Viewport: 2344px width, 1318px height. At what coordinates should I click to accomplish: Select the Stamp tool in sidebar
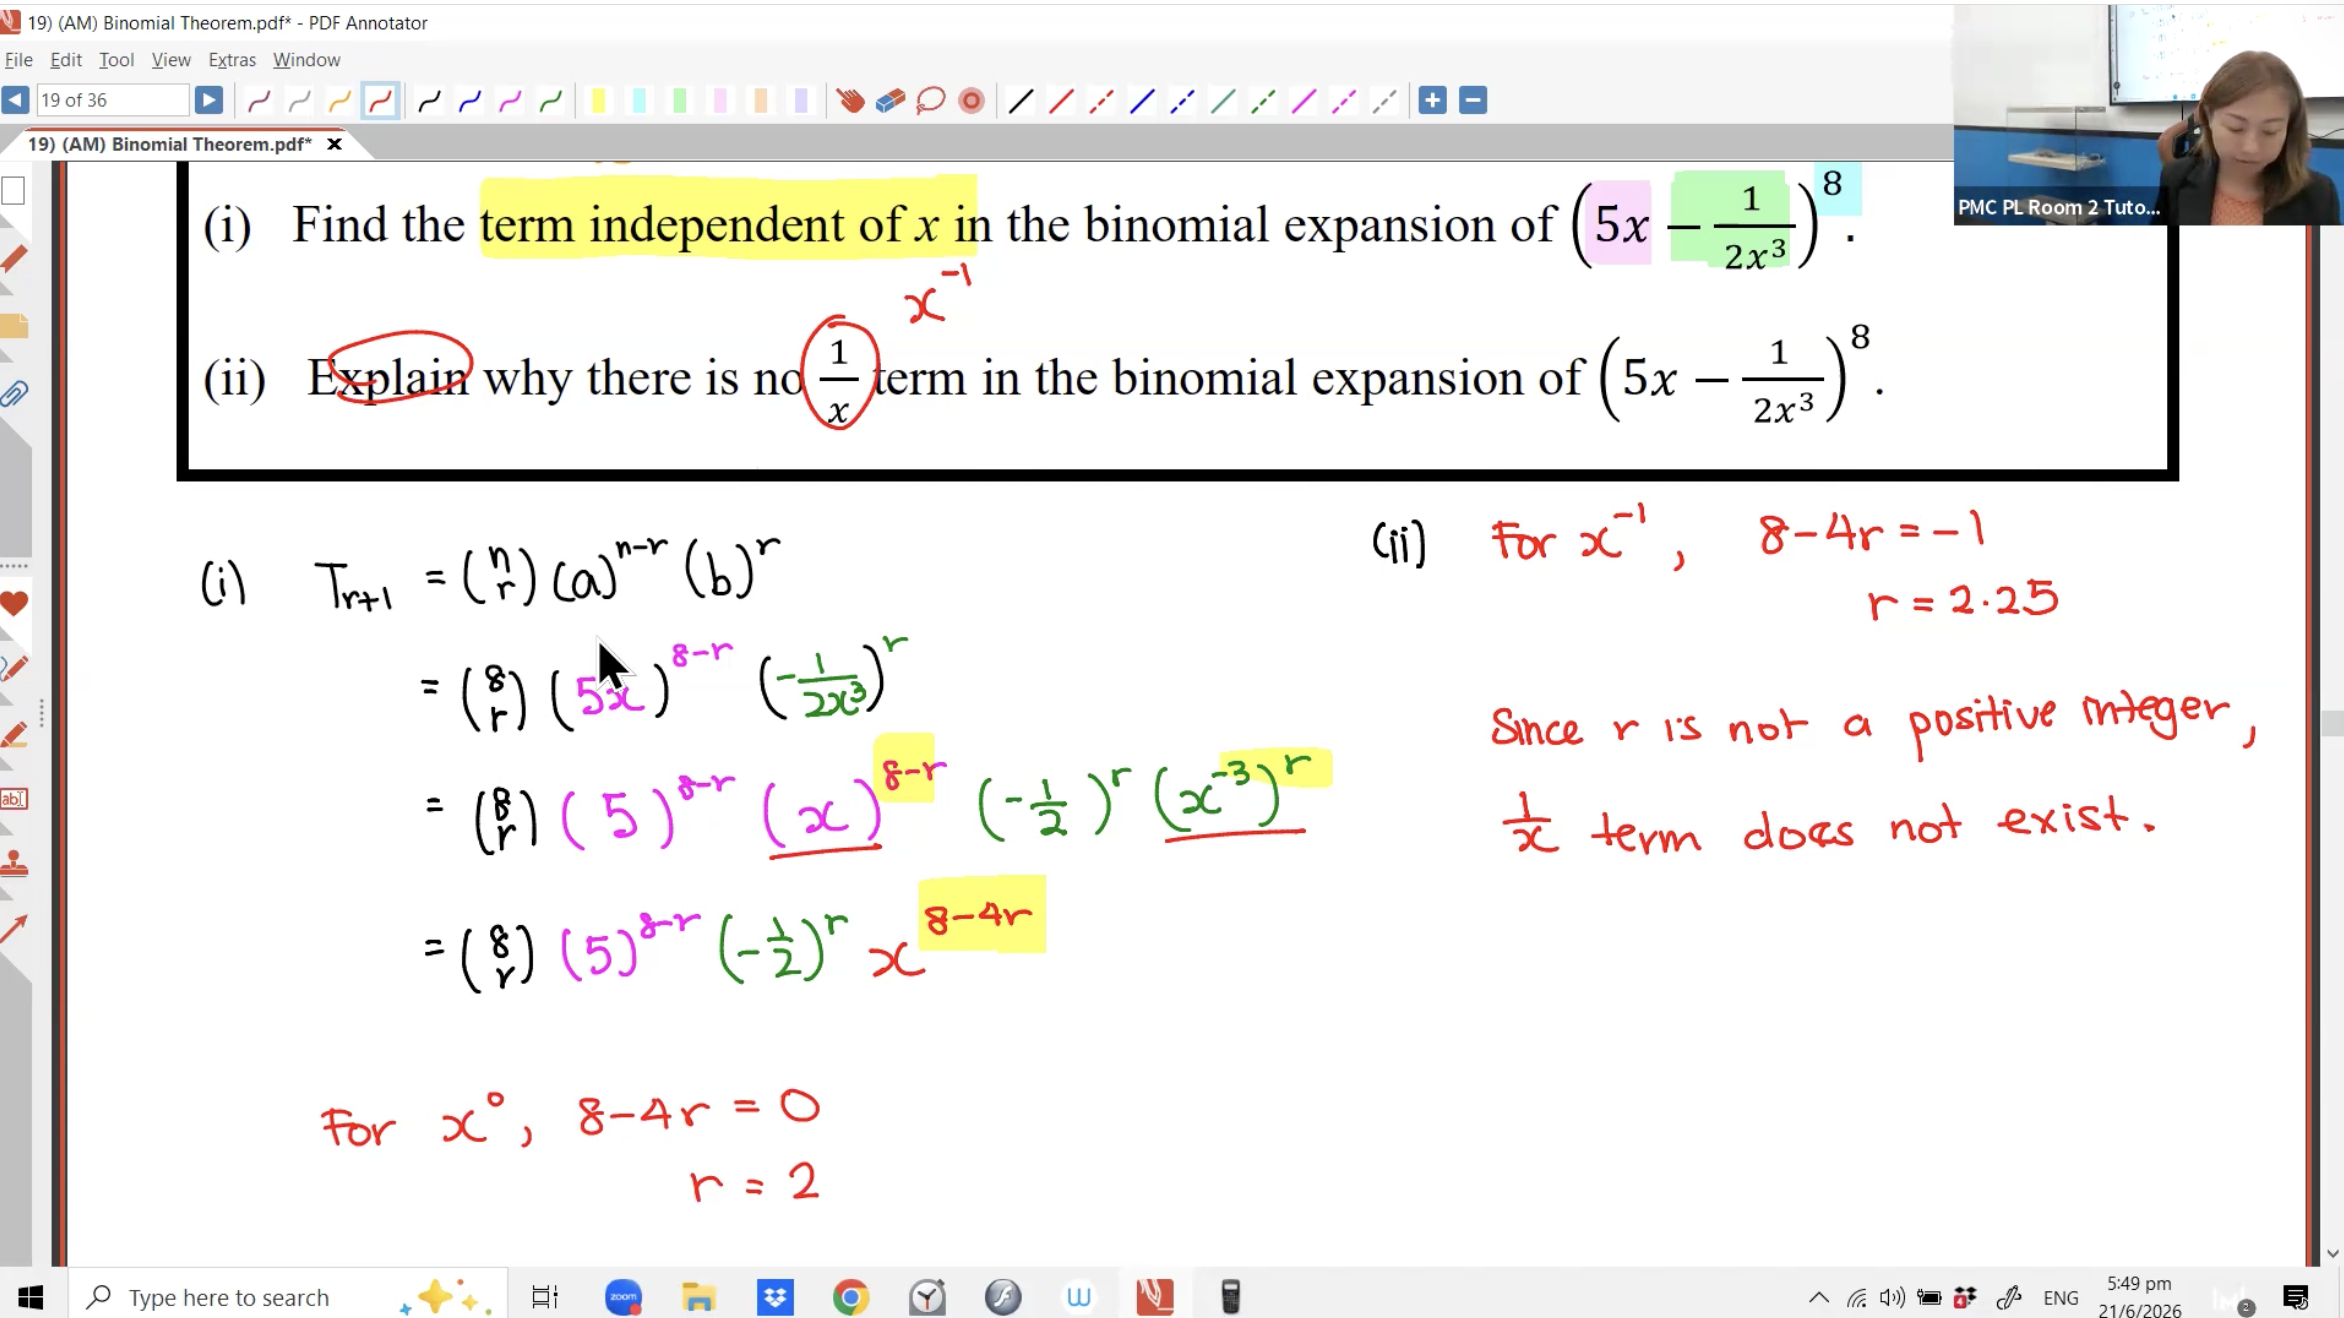(14, 864)
